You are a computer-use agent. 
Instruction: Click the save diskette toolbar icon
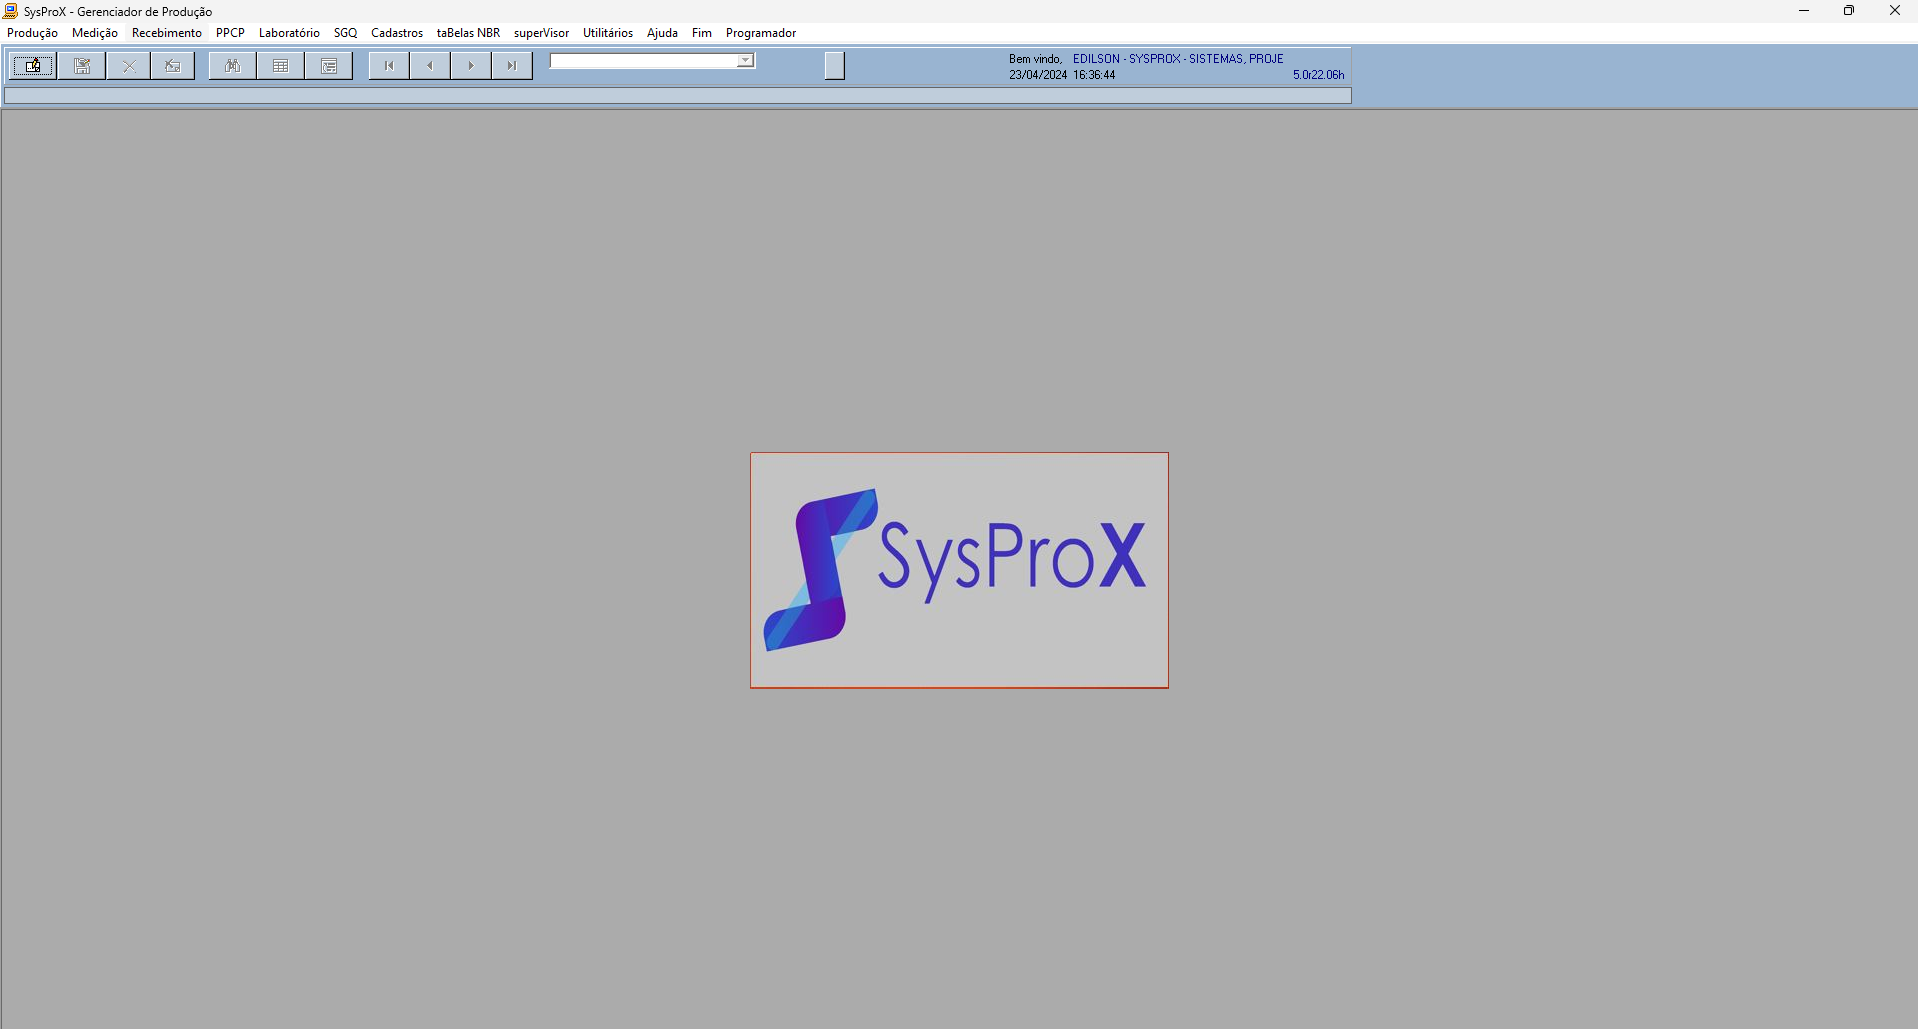[x=82, y=66]
